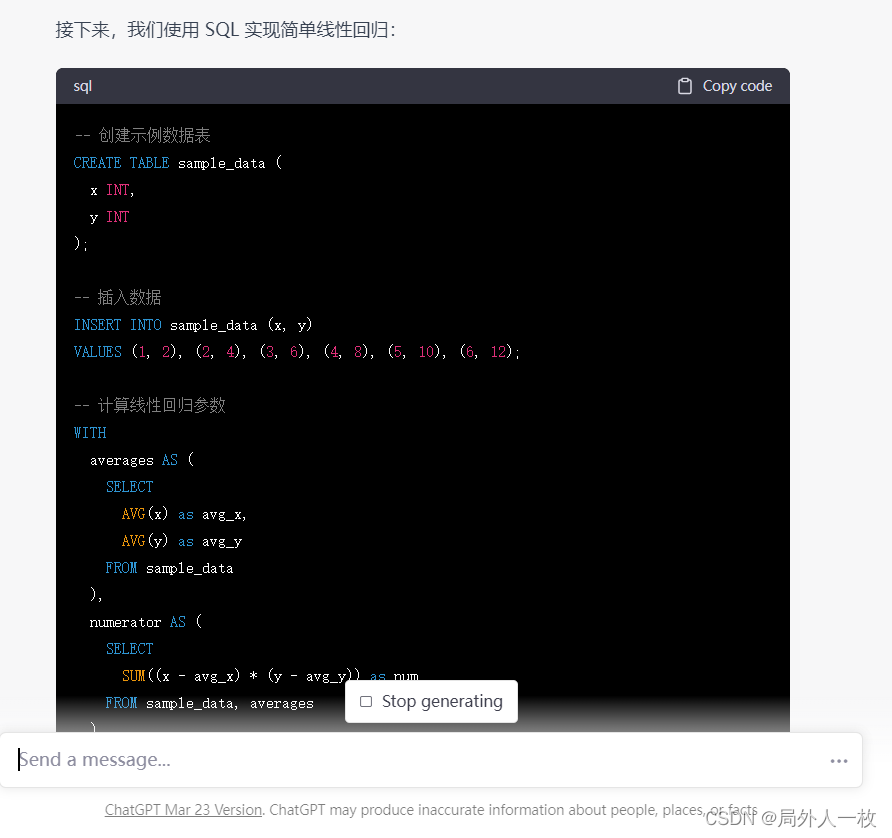Click the numerator AS ( line
Image resolution: width=892 pixels, height=838 pixels.
click(x=146, y=622)
